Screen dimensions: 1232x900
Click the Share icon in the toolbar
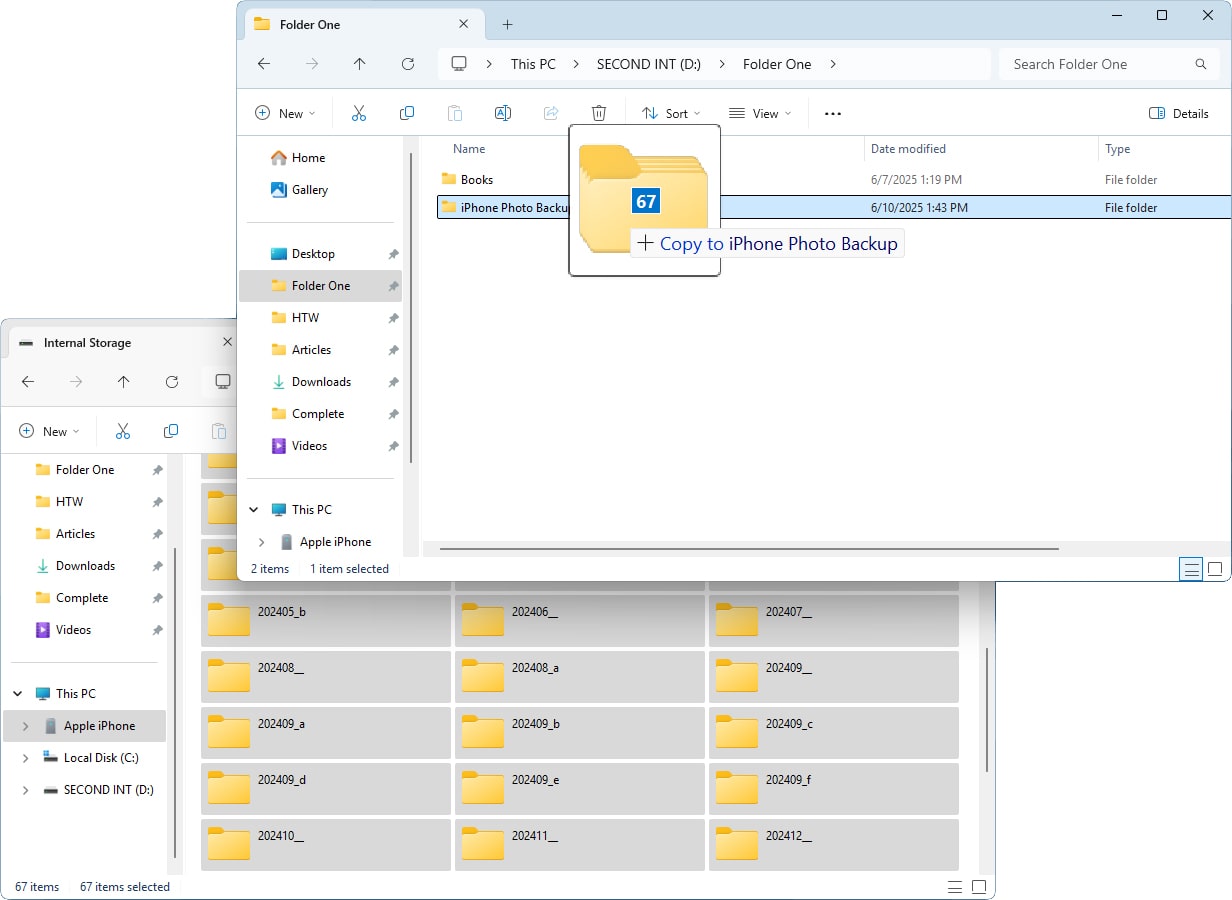551,113
